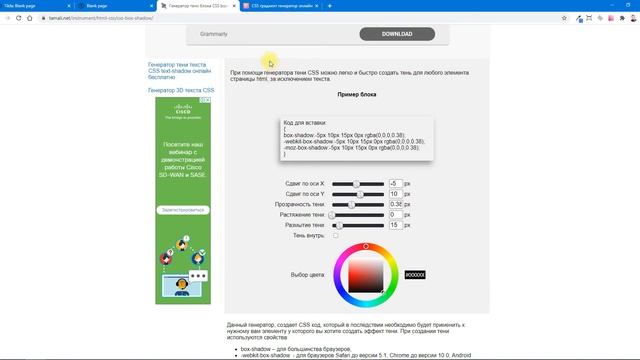
Task: Close the active box-shadow generator tab
Action: point(234,6)
